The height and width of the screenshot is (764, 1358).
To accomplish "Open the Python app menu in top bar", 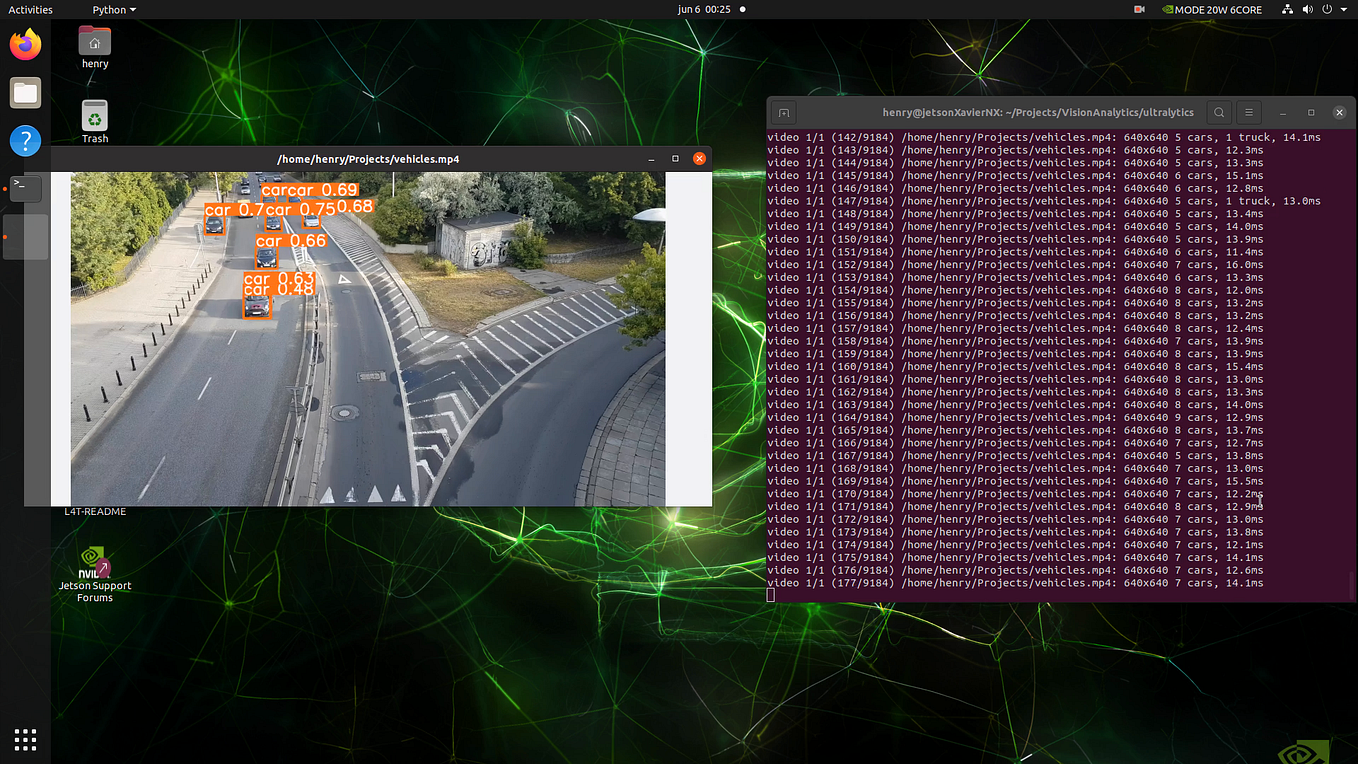I will [114, 9].
